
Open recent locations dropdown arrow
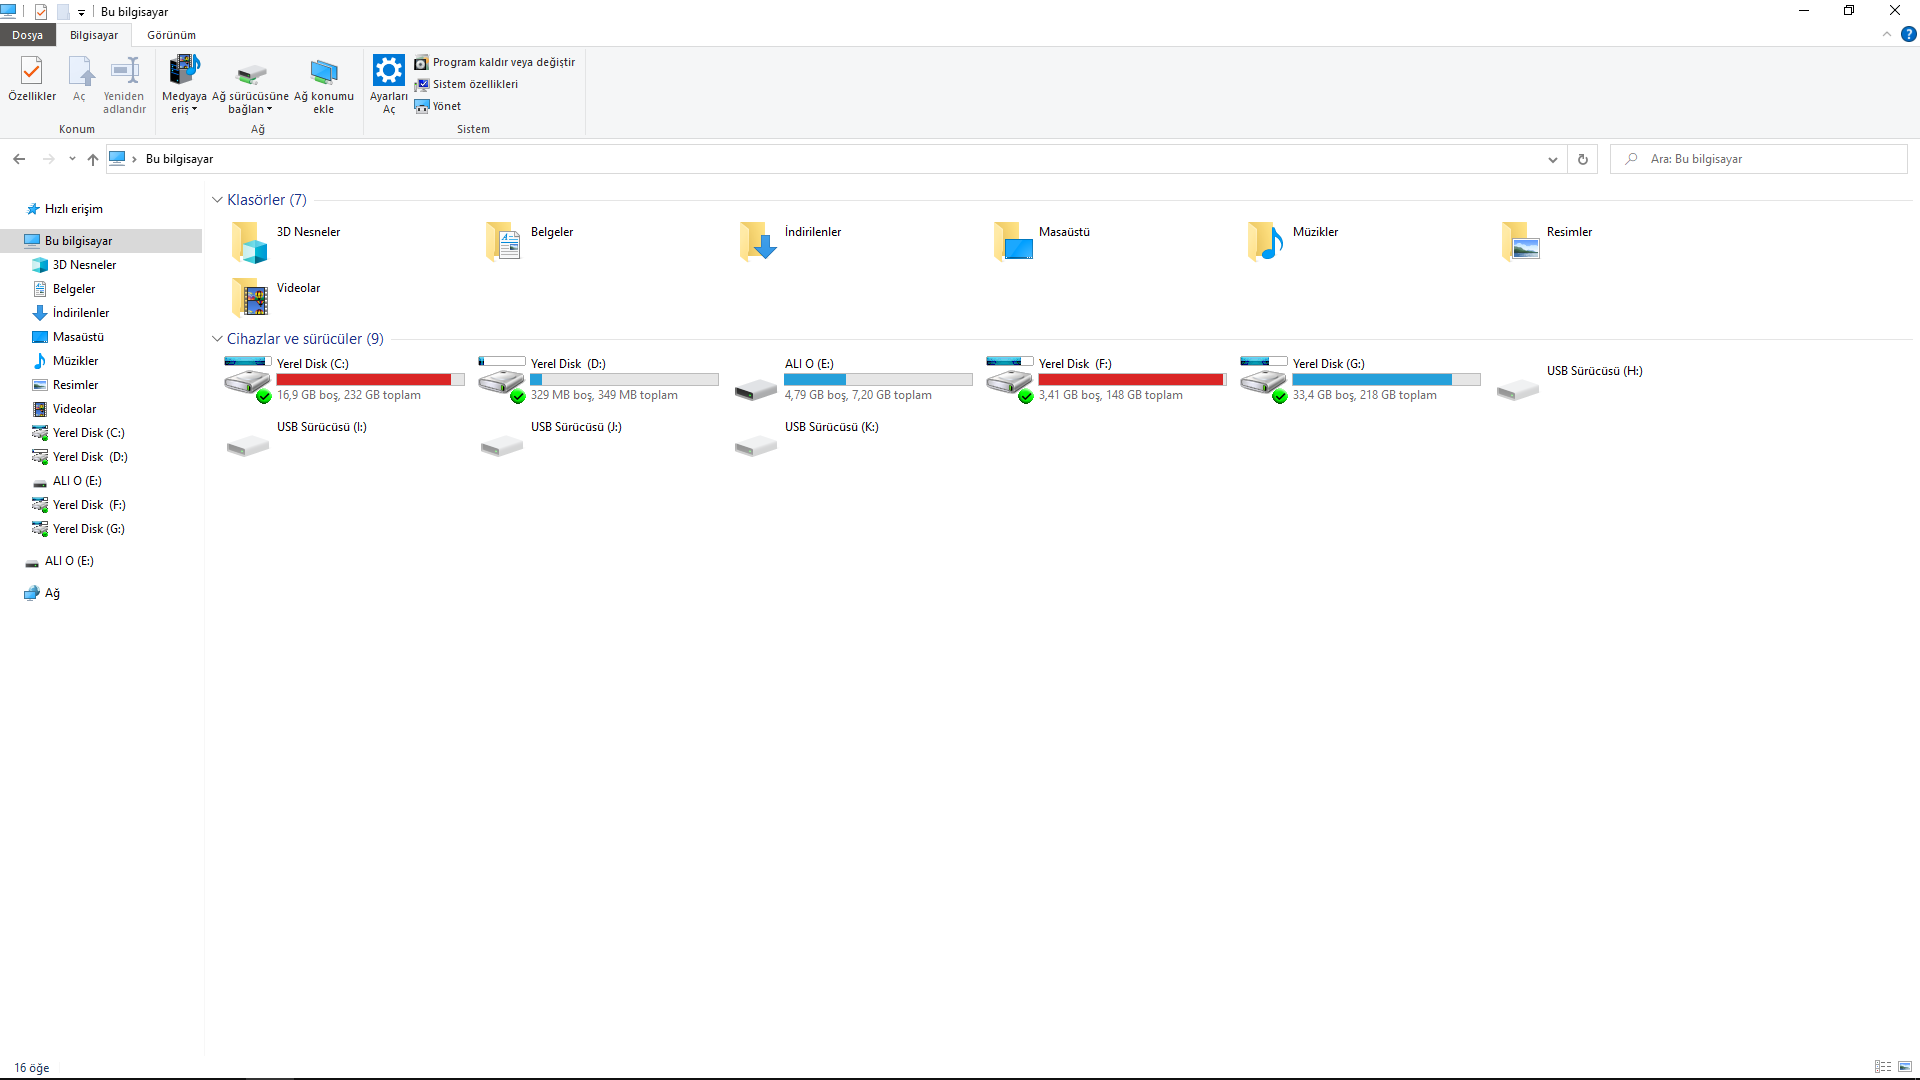[x=72, y=159]
